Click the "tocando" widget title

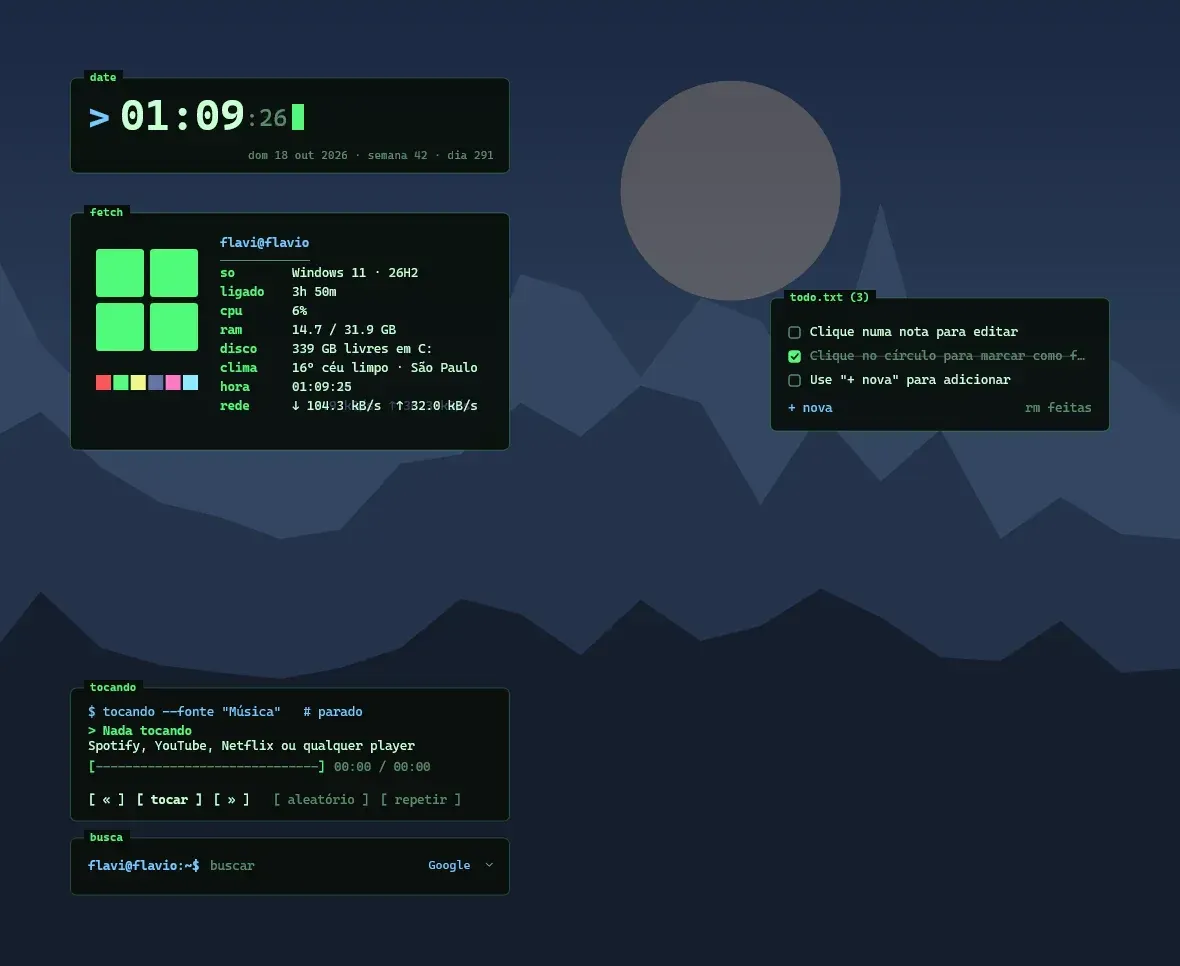113,688
